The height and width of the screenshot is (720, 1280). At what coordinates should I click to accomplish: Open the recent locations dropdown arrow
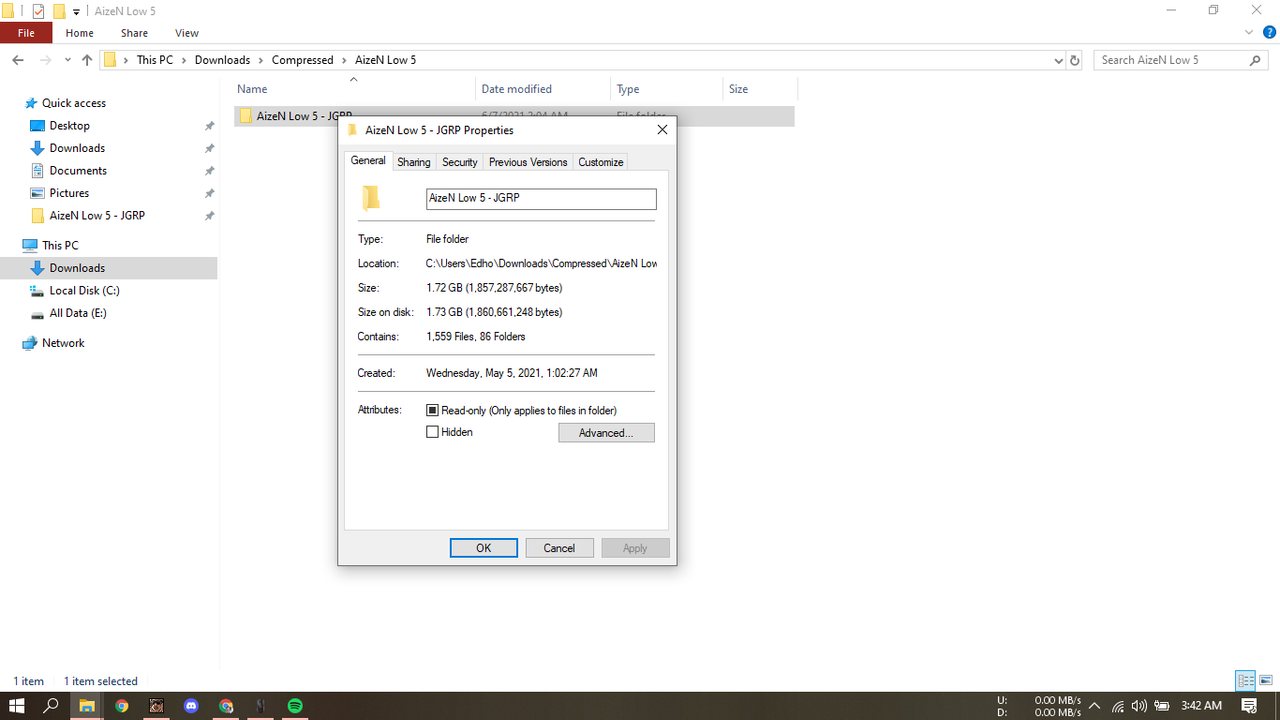pos(68,60)
